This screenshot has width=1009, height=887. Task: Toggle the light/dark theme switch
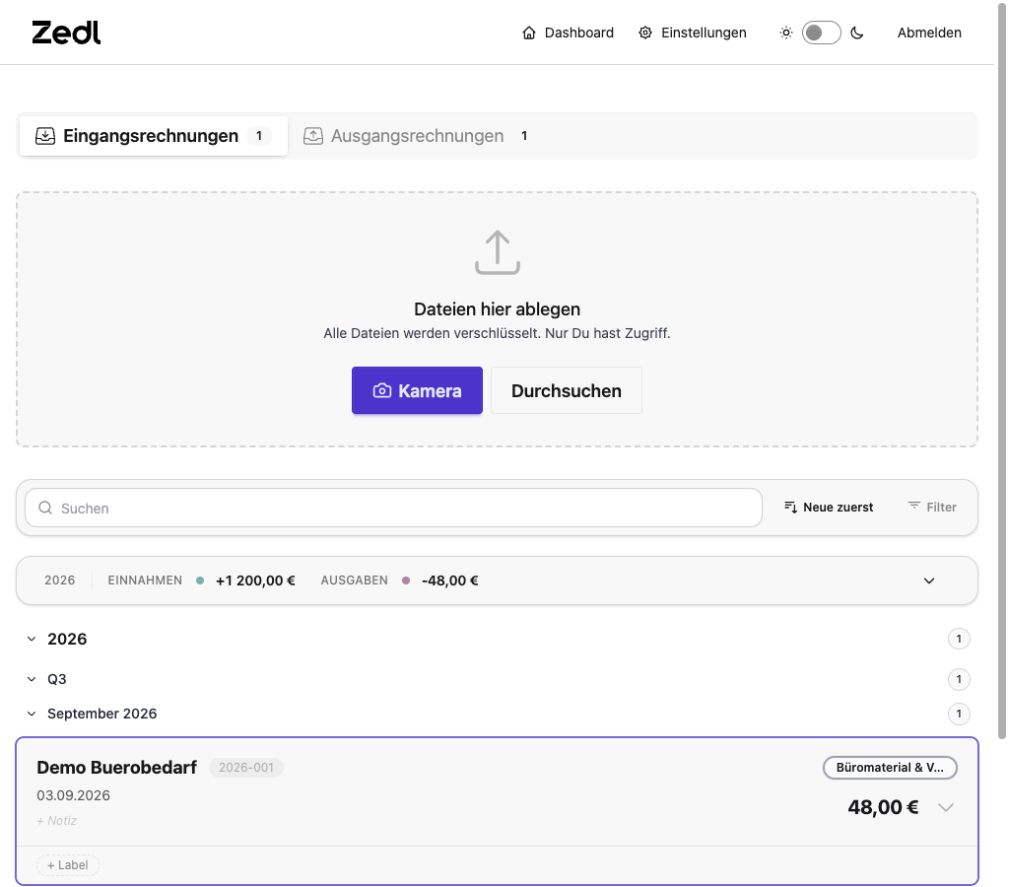coord(821,33)
